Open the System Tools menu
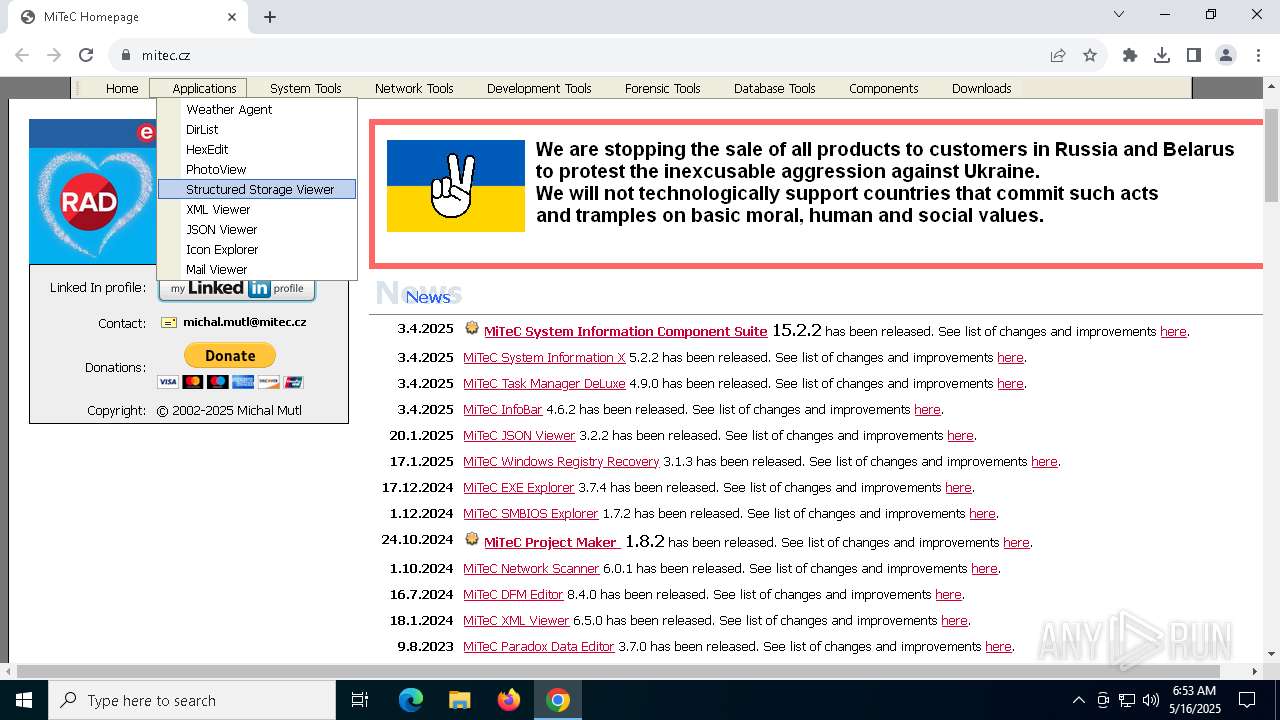This screenshot has width=1280, height=720. (x=306, y=88)
